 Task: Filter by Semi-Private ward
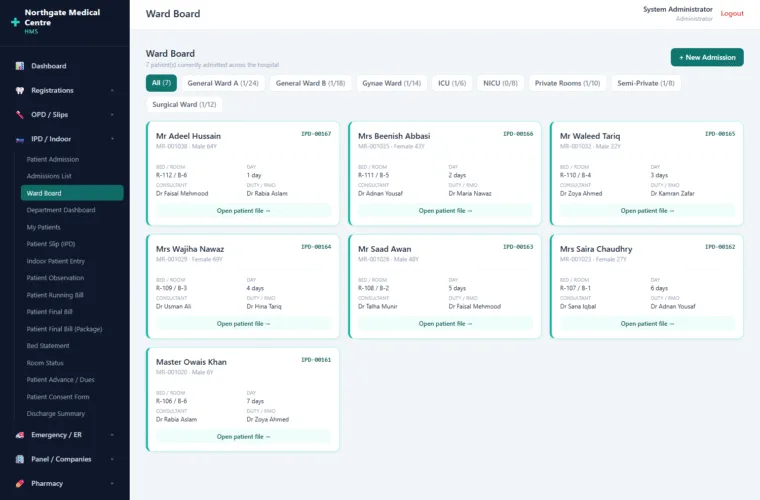pyautogui.click(x=646, y=83)
